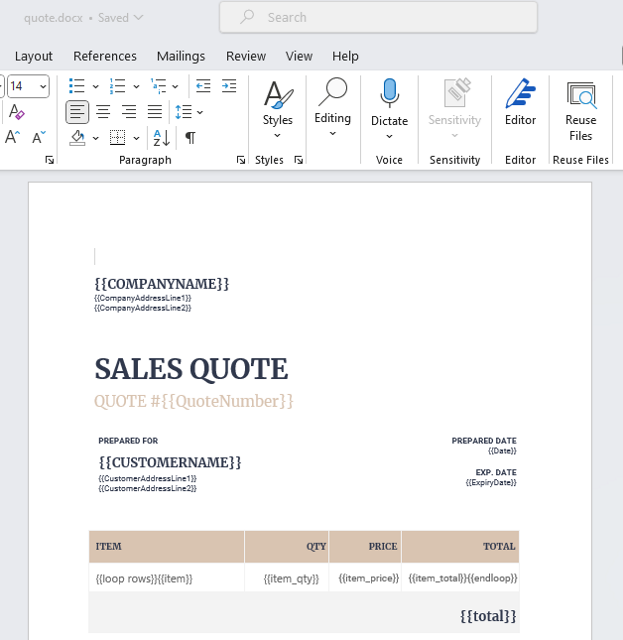Click the QUOTE #{{QuoteNumber}} line
Image resolution: width=623 pixels, height=640 pixels.
194,401
